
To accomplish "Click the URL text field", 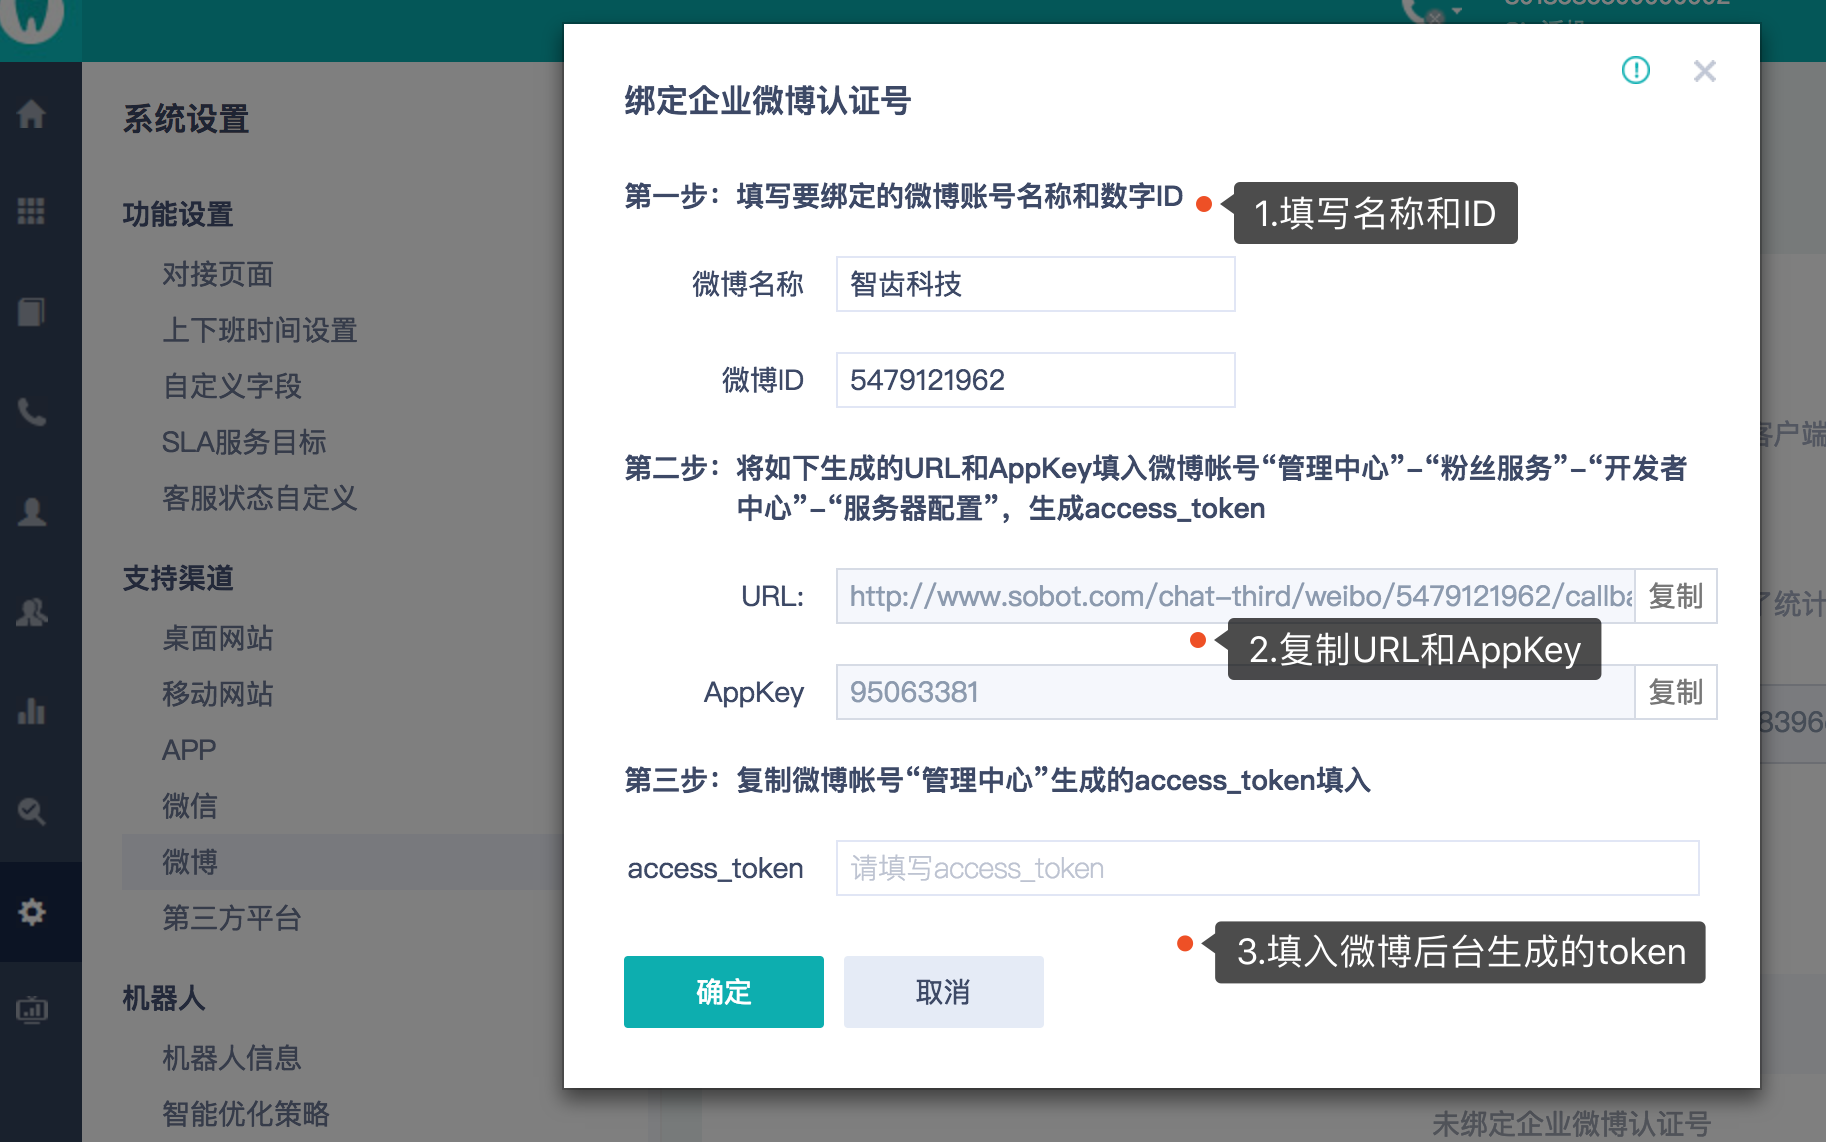I will click(x=1235, y=596).
